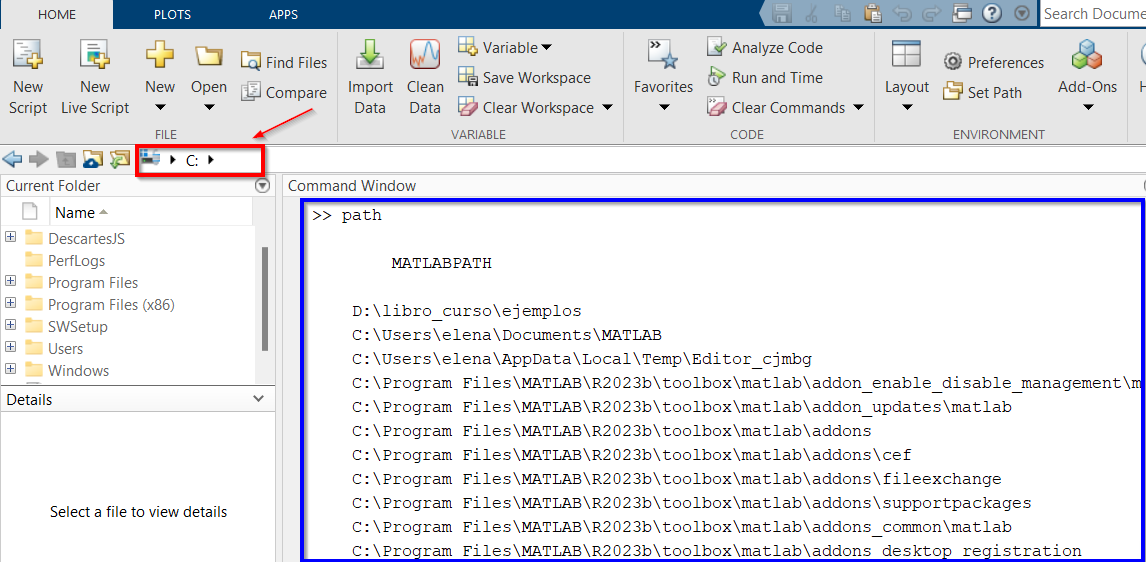
Task: Open the Favorites menu
Action: [663, 77]
